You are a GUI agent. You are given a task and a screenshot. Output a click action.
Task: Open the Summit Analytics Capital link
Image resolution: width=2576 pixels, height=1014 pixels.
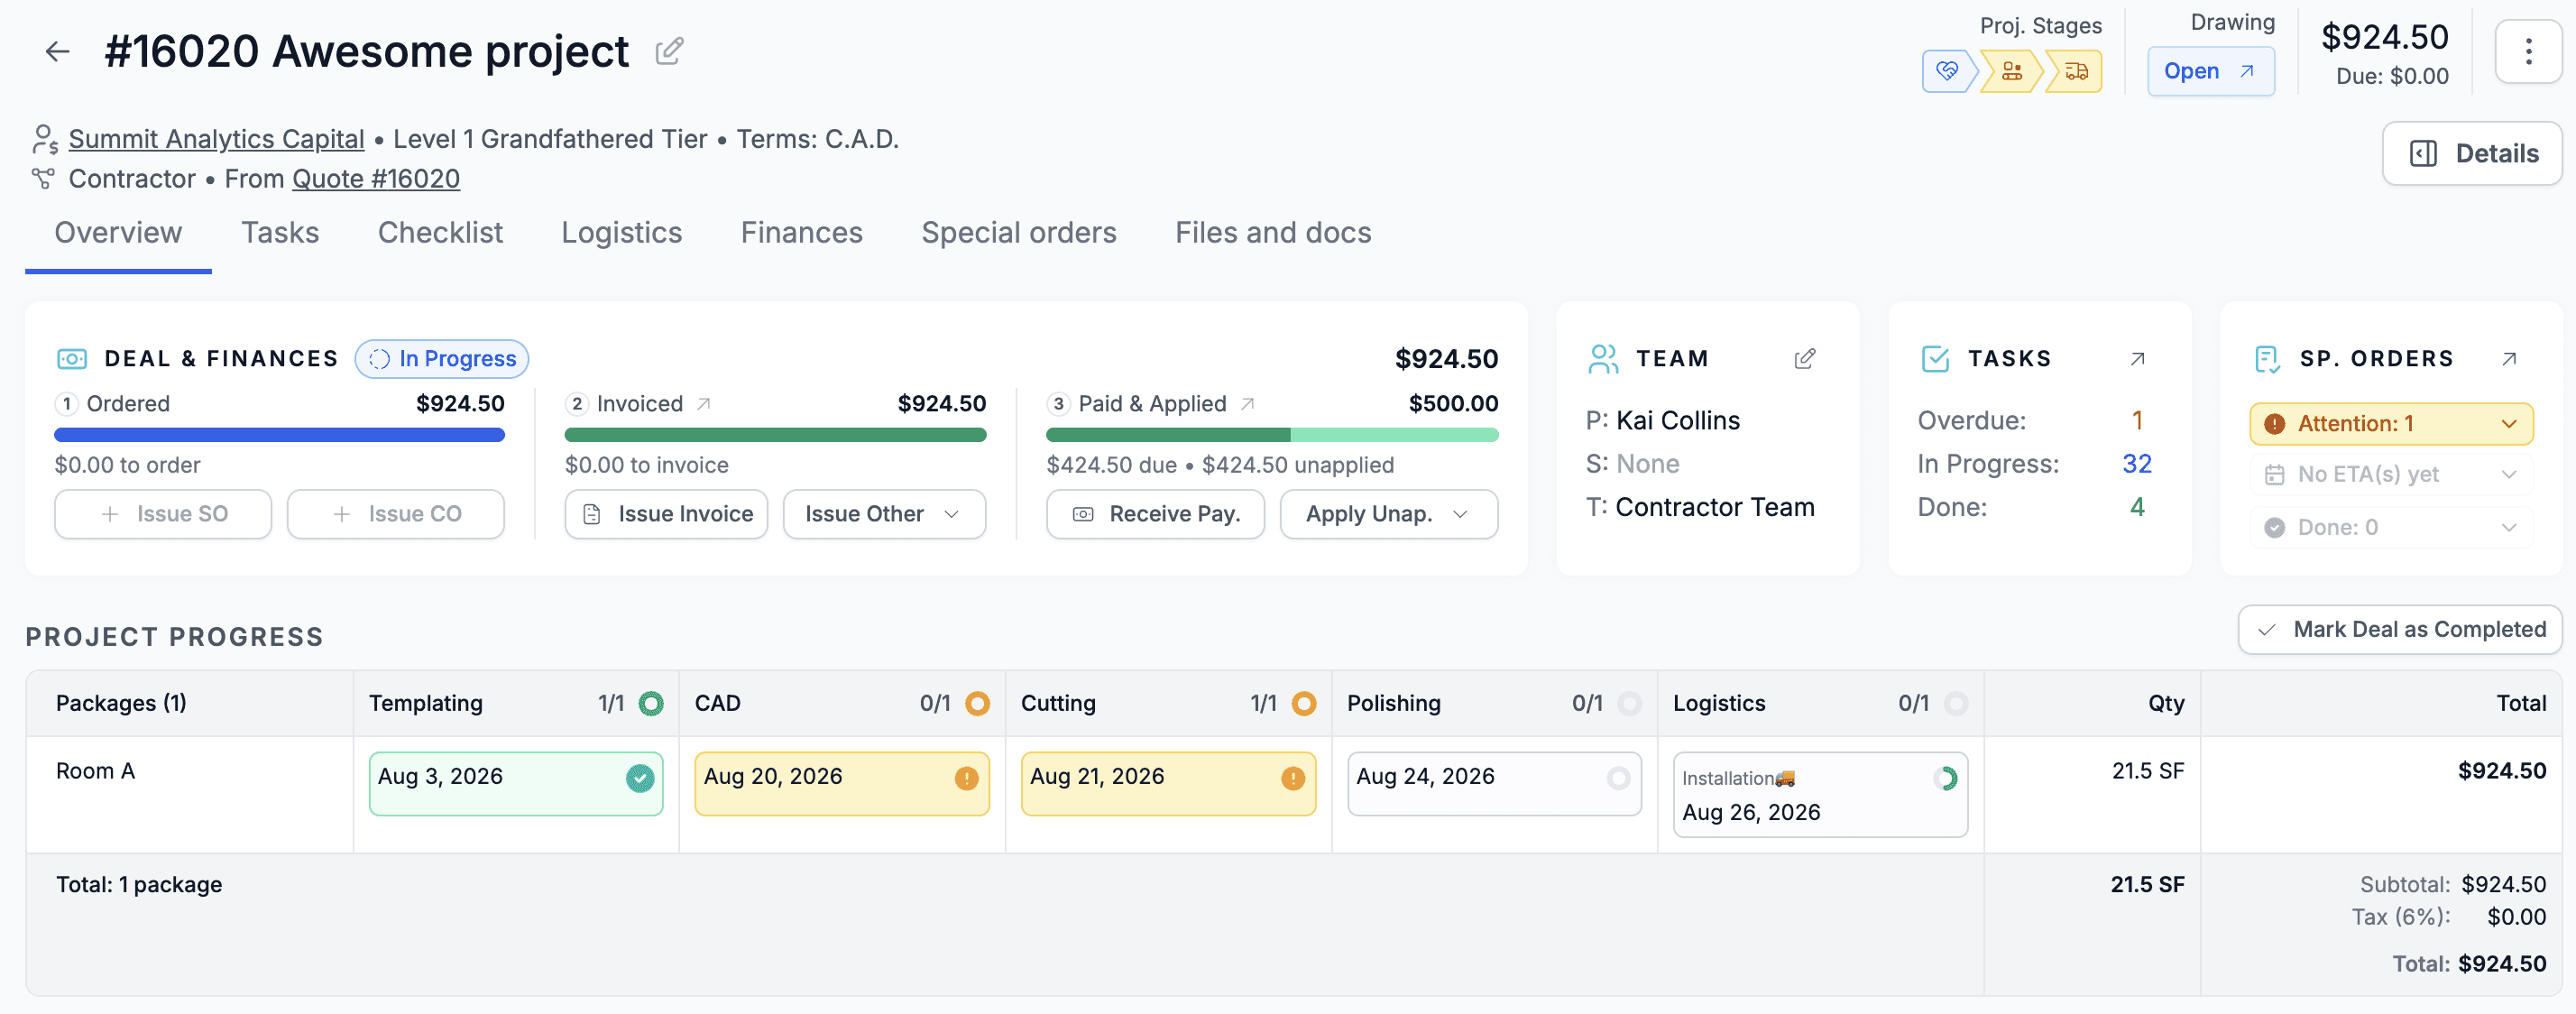(x=216, y=139)
